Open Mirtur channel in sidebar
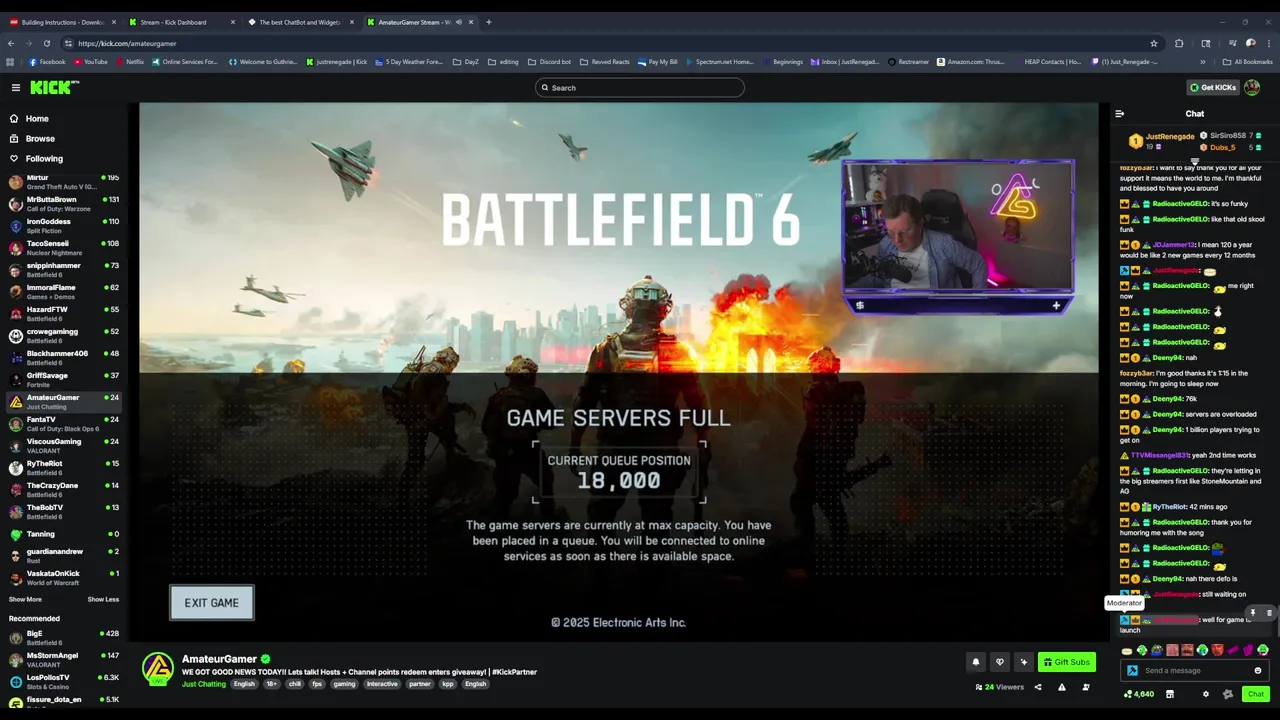The image size is (1280, 720). (64, 182)
